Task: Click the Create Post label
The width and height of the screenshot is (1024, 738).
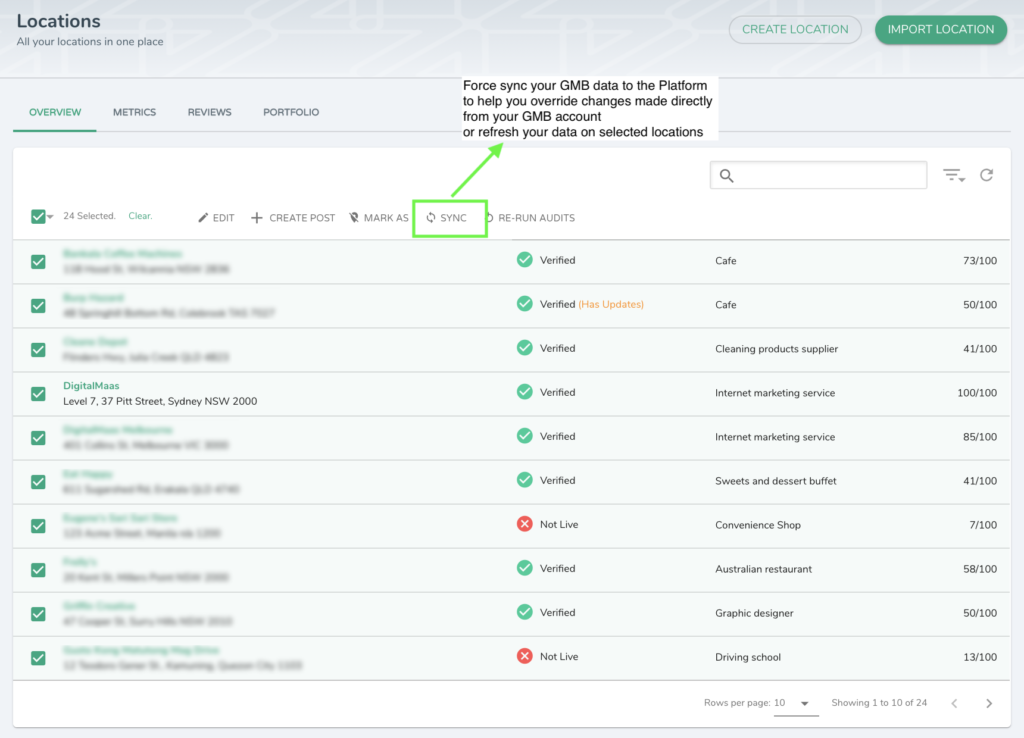Action: pos(302,218)
